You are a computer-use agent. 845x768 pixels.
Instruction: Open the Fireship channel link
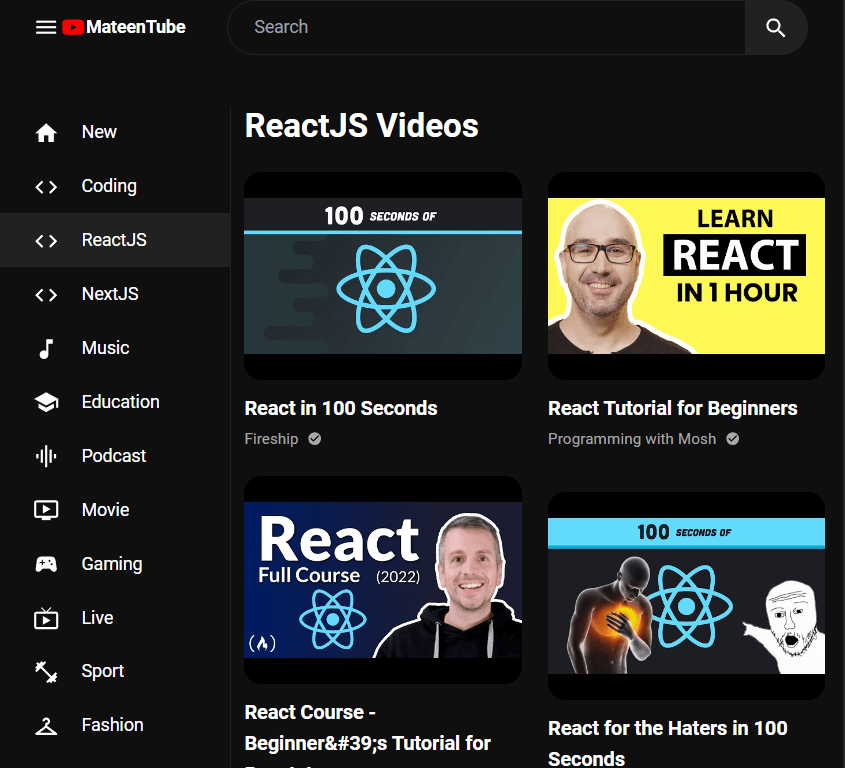click(271, 439)
